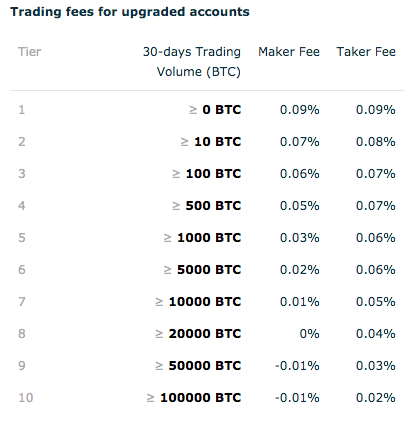
Task: Click the ≥ 100 BTC volume cell
Action: point(206,174)
